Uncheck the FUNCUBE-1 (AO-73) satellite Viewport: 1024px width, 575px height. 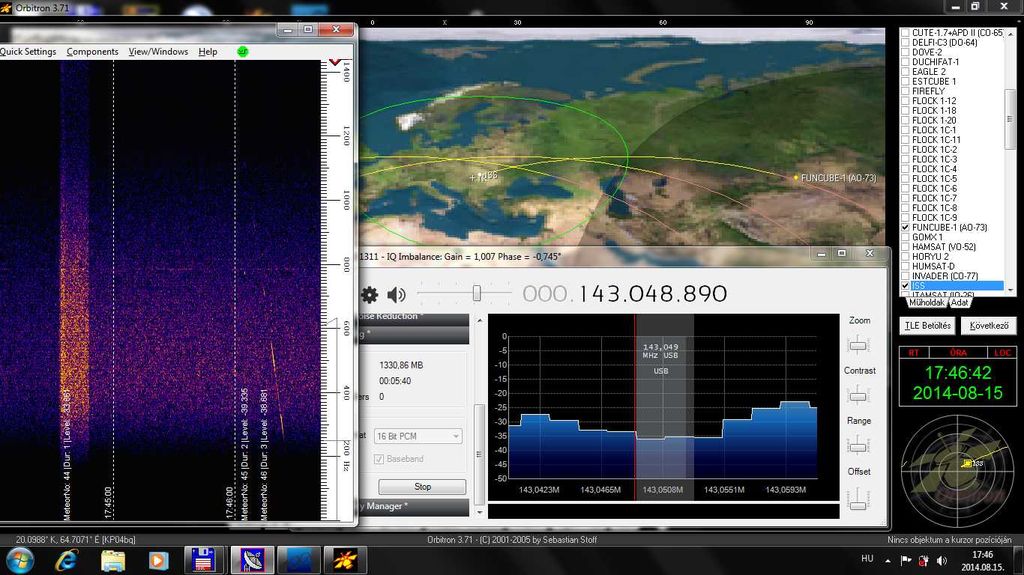[x=906, y=227]
